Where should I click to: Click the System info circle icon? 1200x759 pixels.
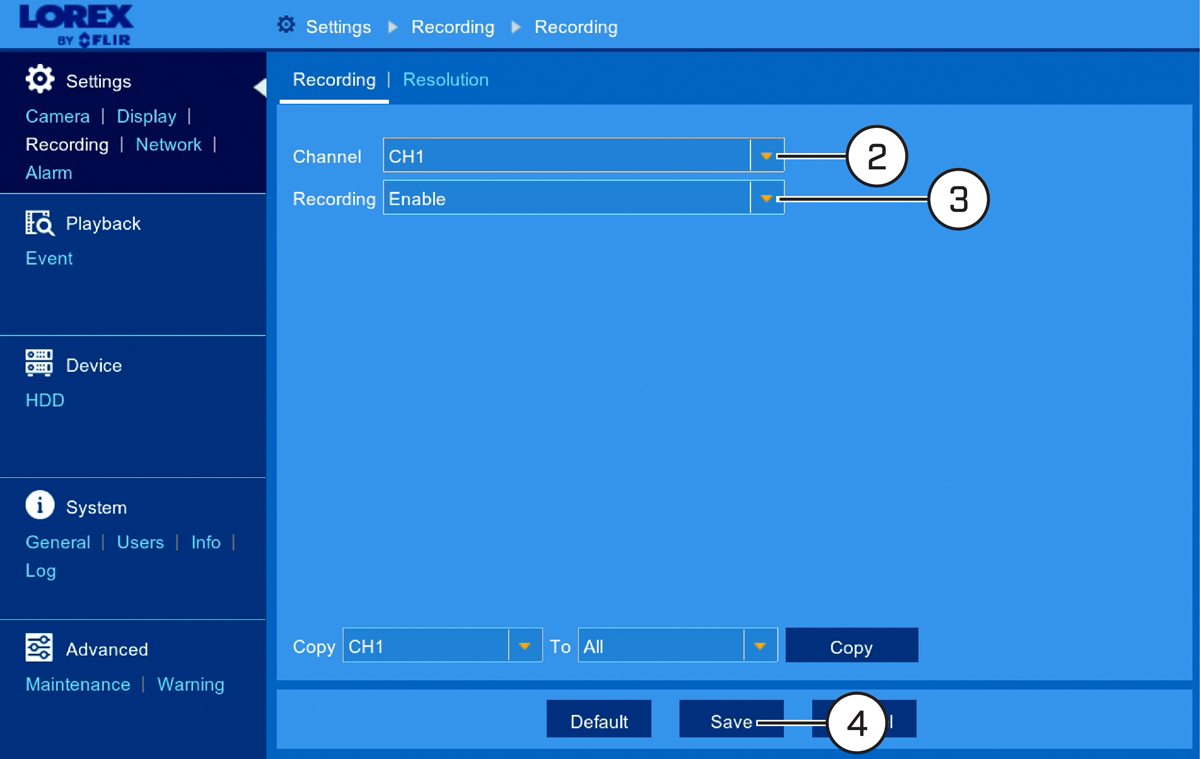40,506
